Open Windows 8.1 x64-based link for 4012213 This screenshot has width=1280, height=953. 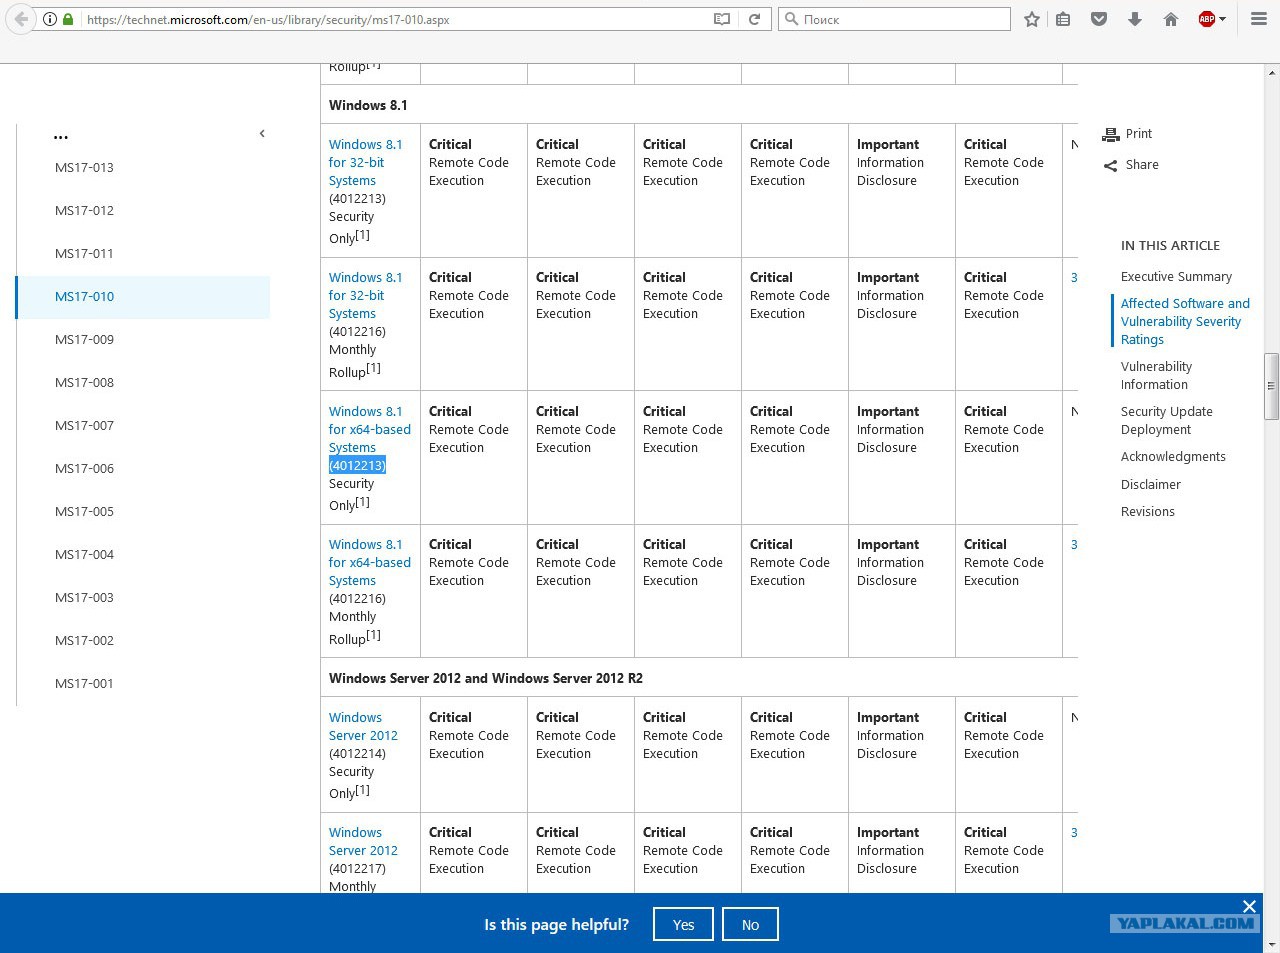[370, 429]
